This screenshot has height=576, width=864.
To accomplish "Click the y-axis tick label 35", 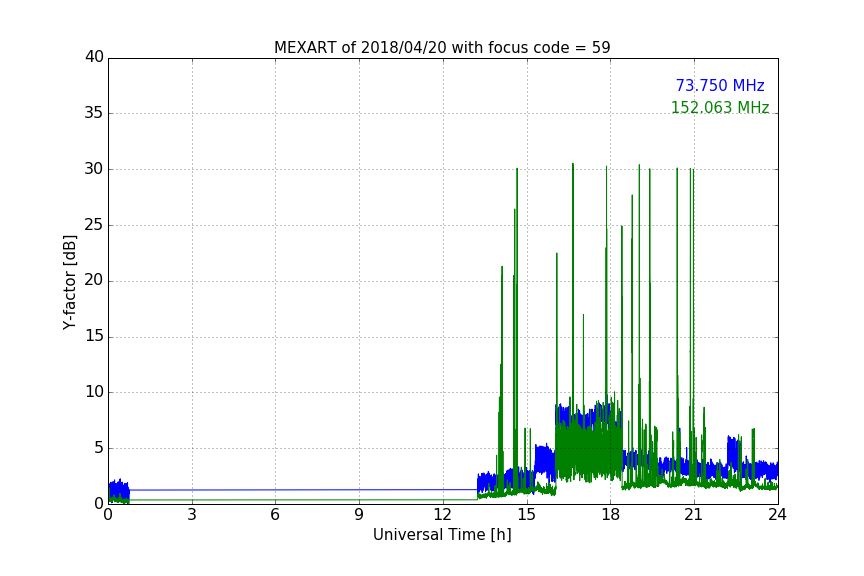I will (94, 113).
